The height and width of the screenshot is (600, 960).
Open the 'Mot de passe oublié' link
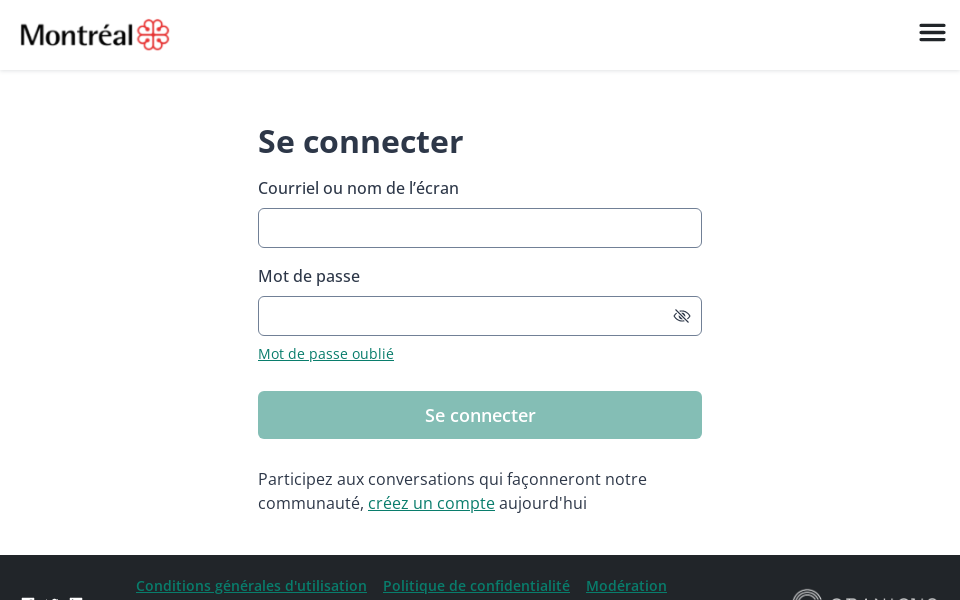326,354
